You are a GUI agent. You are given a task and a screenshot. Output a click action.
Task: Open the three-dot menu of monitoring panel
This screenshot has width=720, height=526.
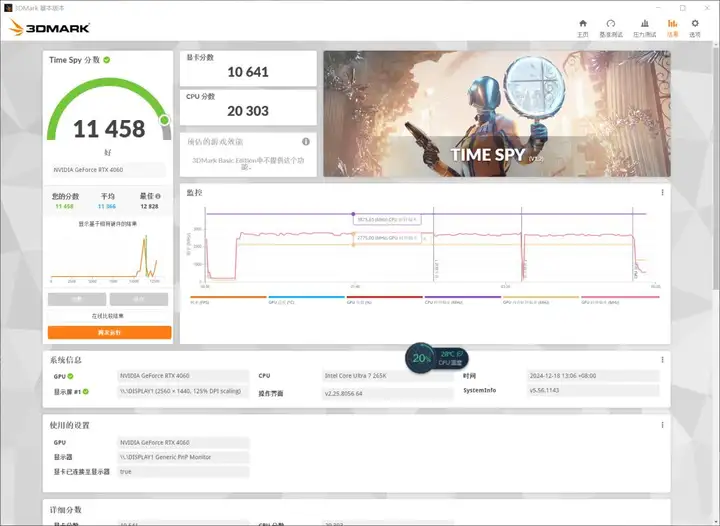[x=662, y=192]
